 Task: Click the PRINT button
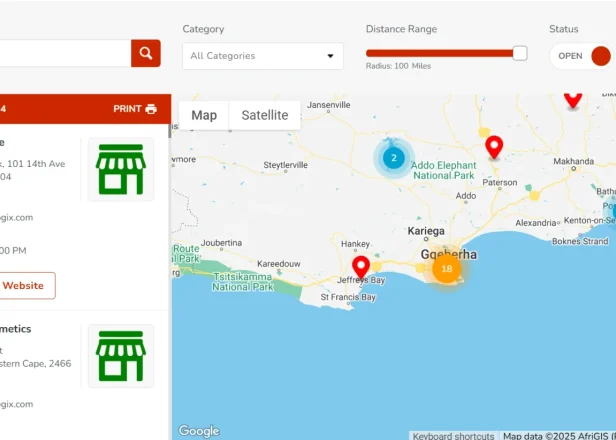[x=135, y=109]
